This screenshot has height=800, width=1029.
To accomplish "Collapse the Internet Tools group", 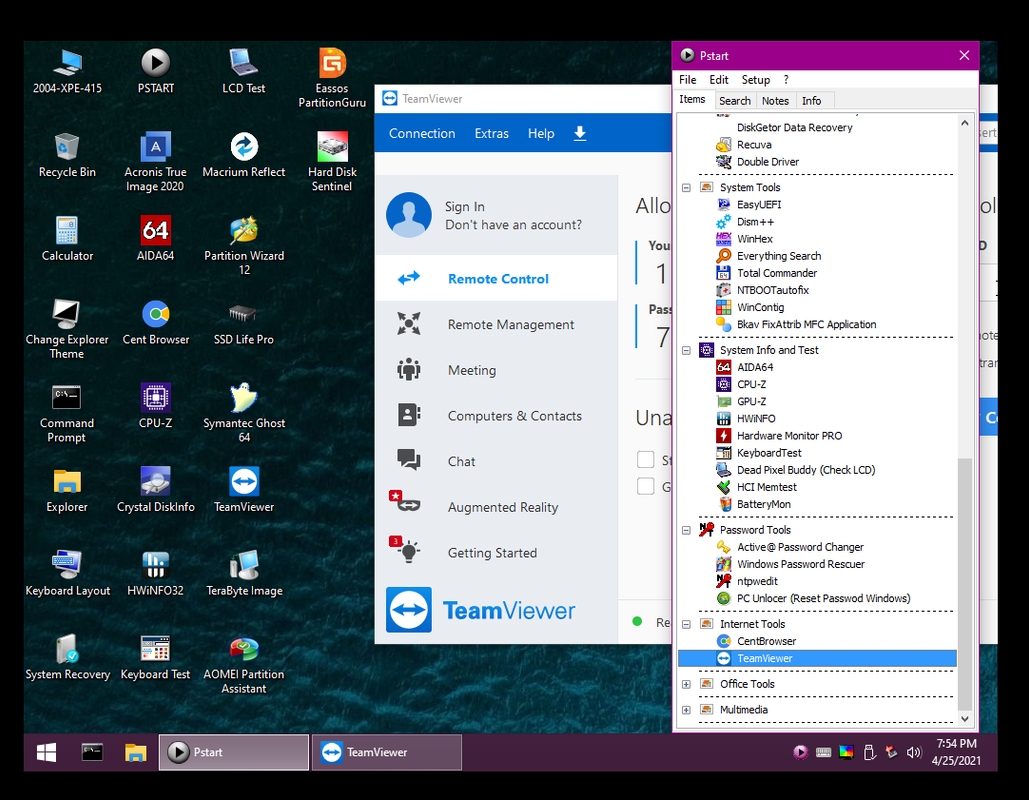I will point(686,624).
